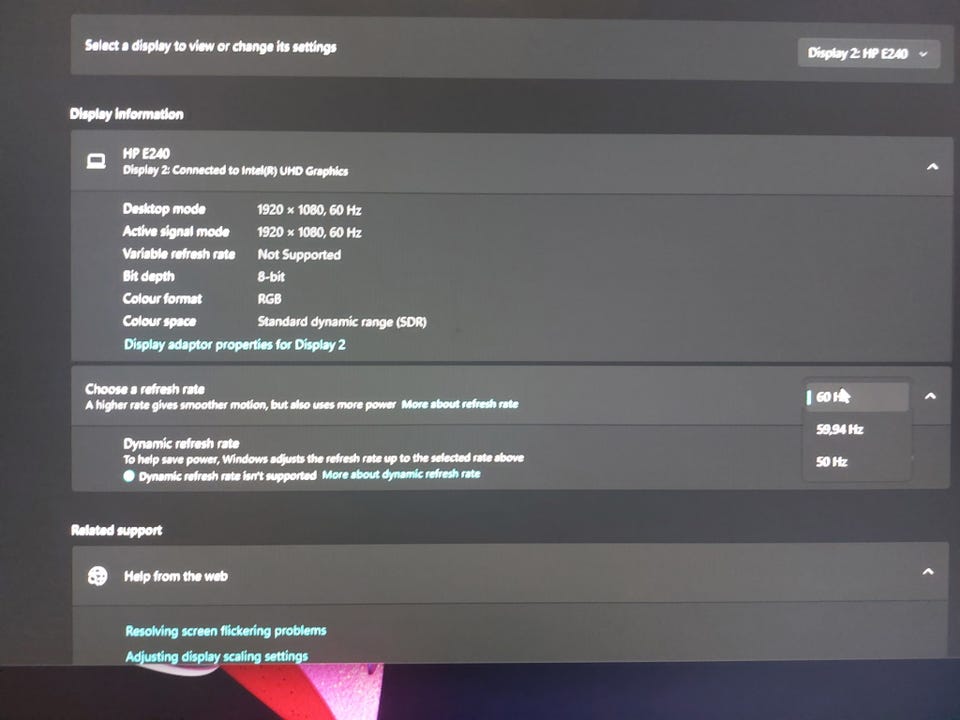Select the 59.94 Hz refresh rate option
The image size is (960, 720).
point(857,429)
